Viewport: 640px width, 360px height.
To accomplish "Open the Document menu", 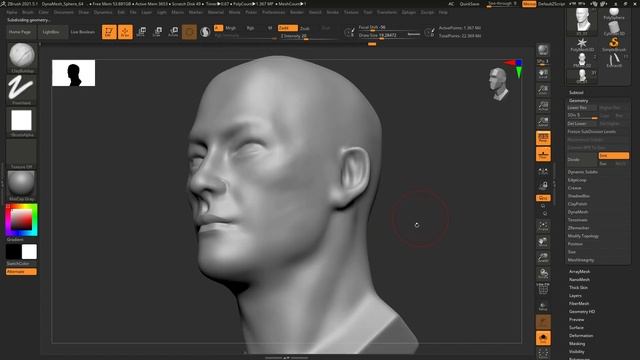I will (64, 12).
